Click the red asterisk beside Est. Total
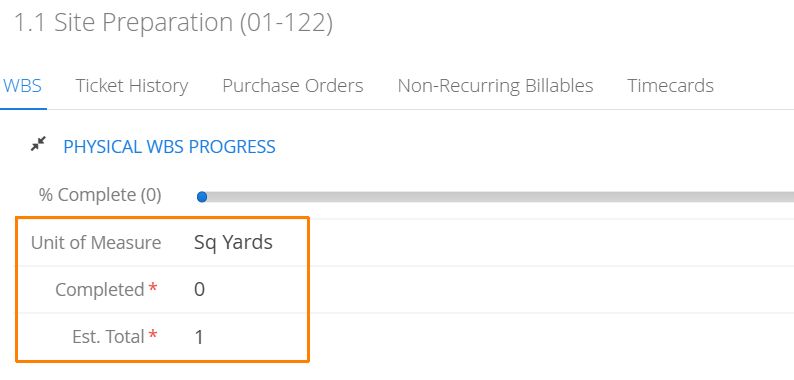The image size is (794, 380). tap(152, 334)
